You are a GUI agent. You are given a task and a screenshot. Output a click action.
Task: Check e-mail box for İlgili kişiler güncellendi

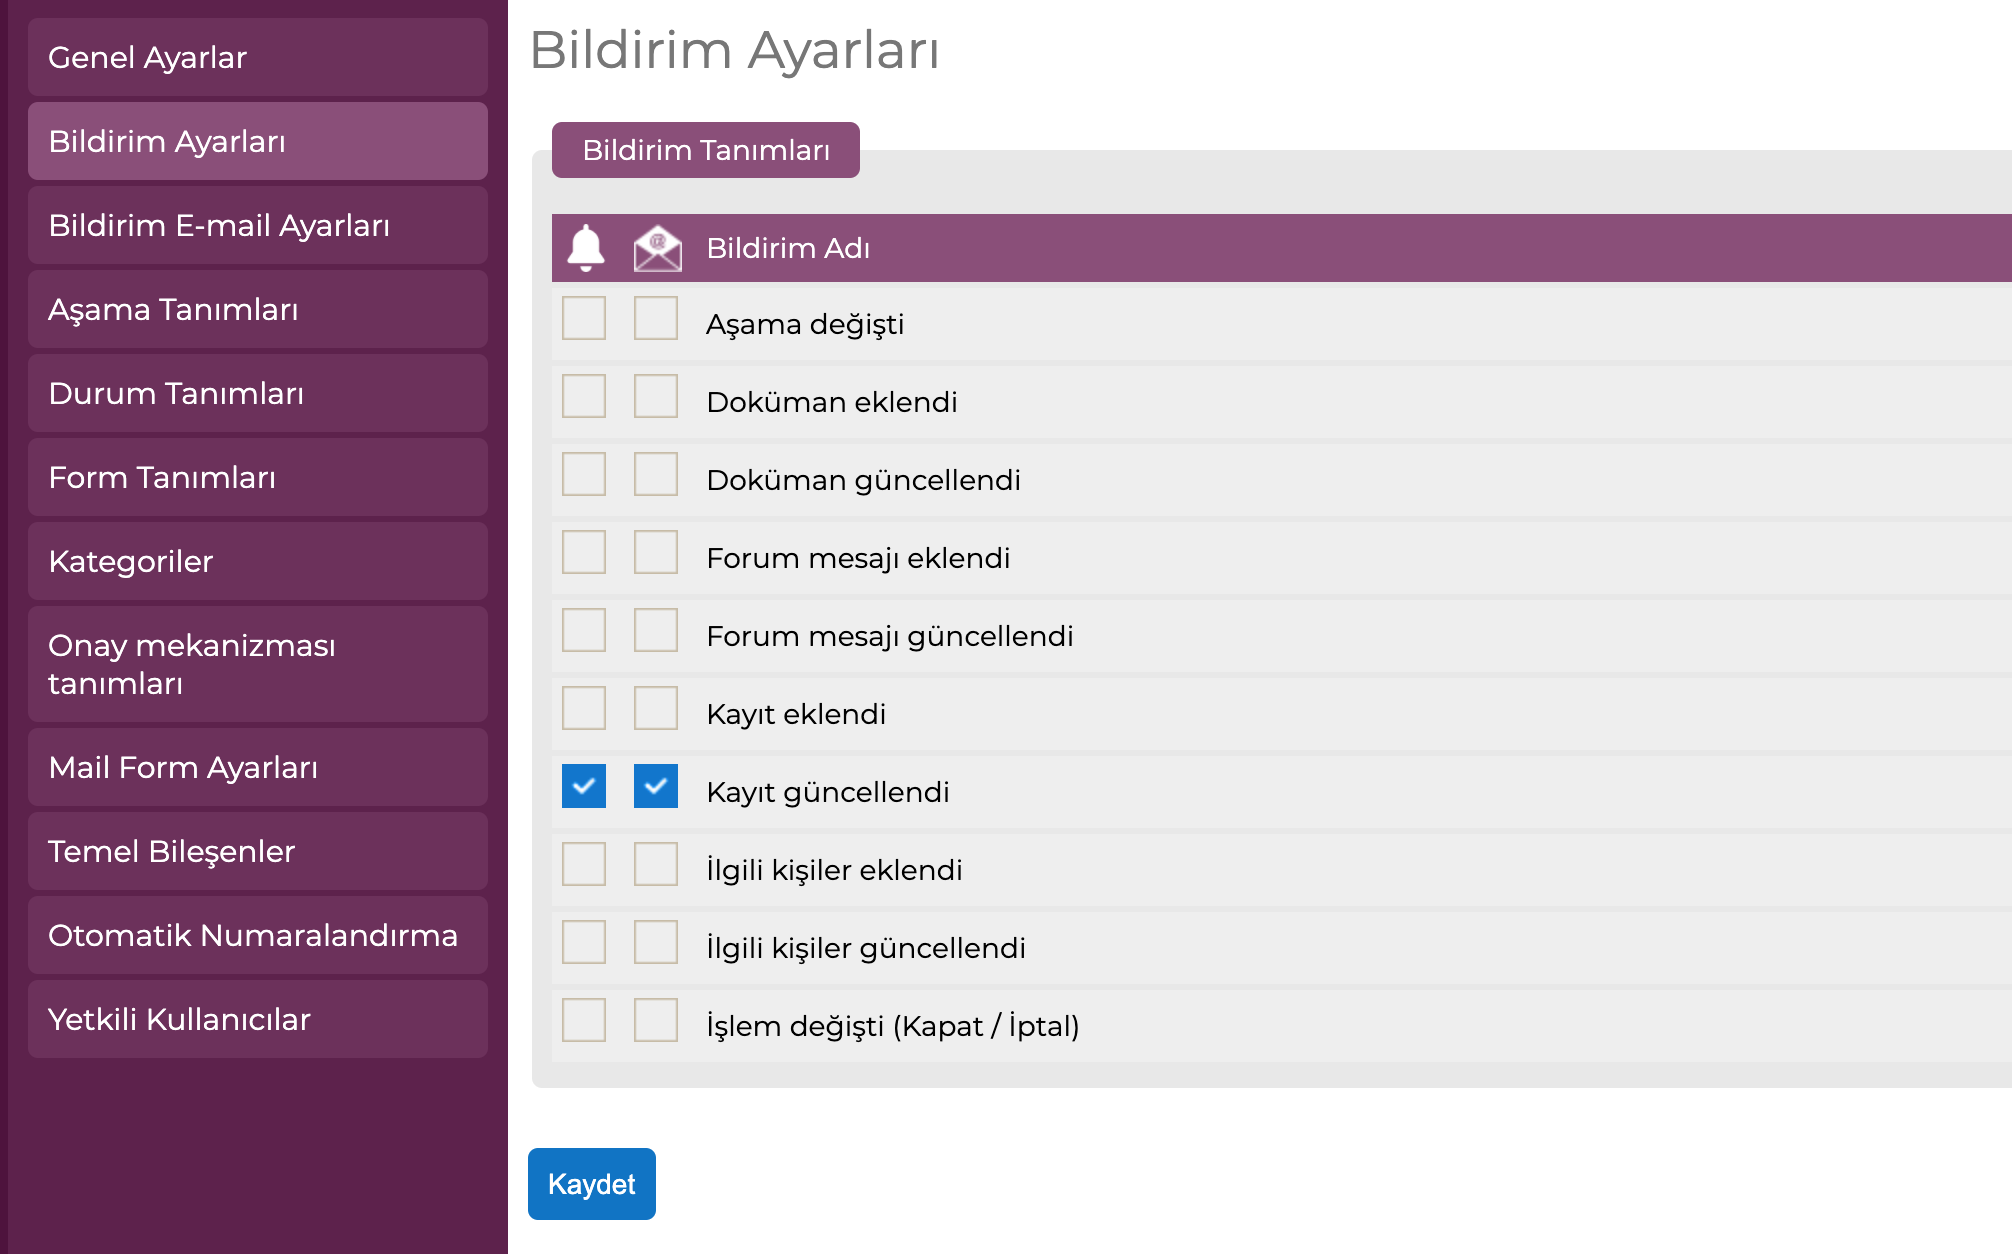[656, 942]
